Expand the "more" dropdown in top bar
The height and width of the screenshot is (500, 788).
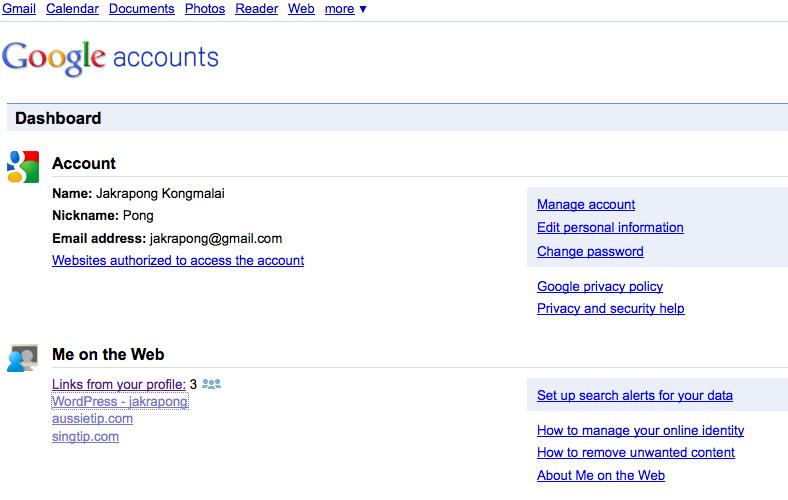click(x=345, y=9)
